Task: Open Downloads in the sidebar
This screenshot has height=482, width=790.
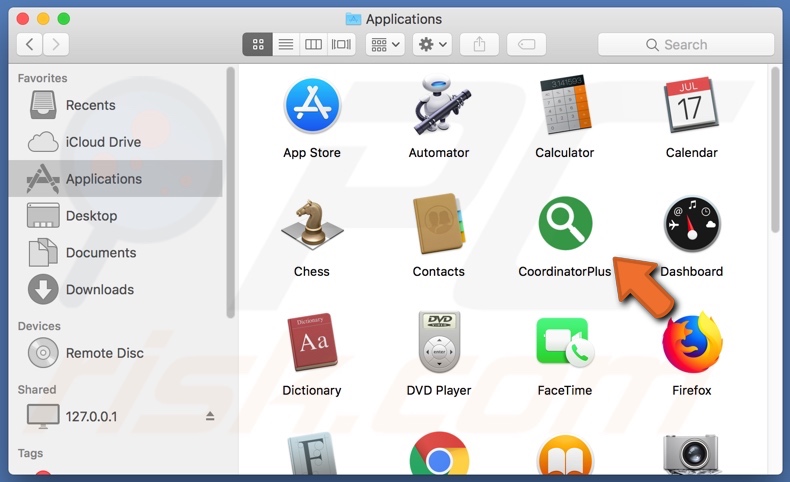Action: (116, 289)
